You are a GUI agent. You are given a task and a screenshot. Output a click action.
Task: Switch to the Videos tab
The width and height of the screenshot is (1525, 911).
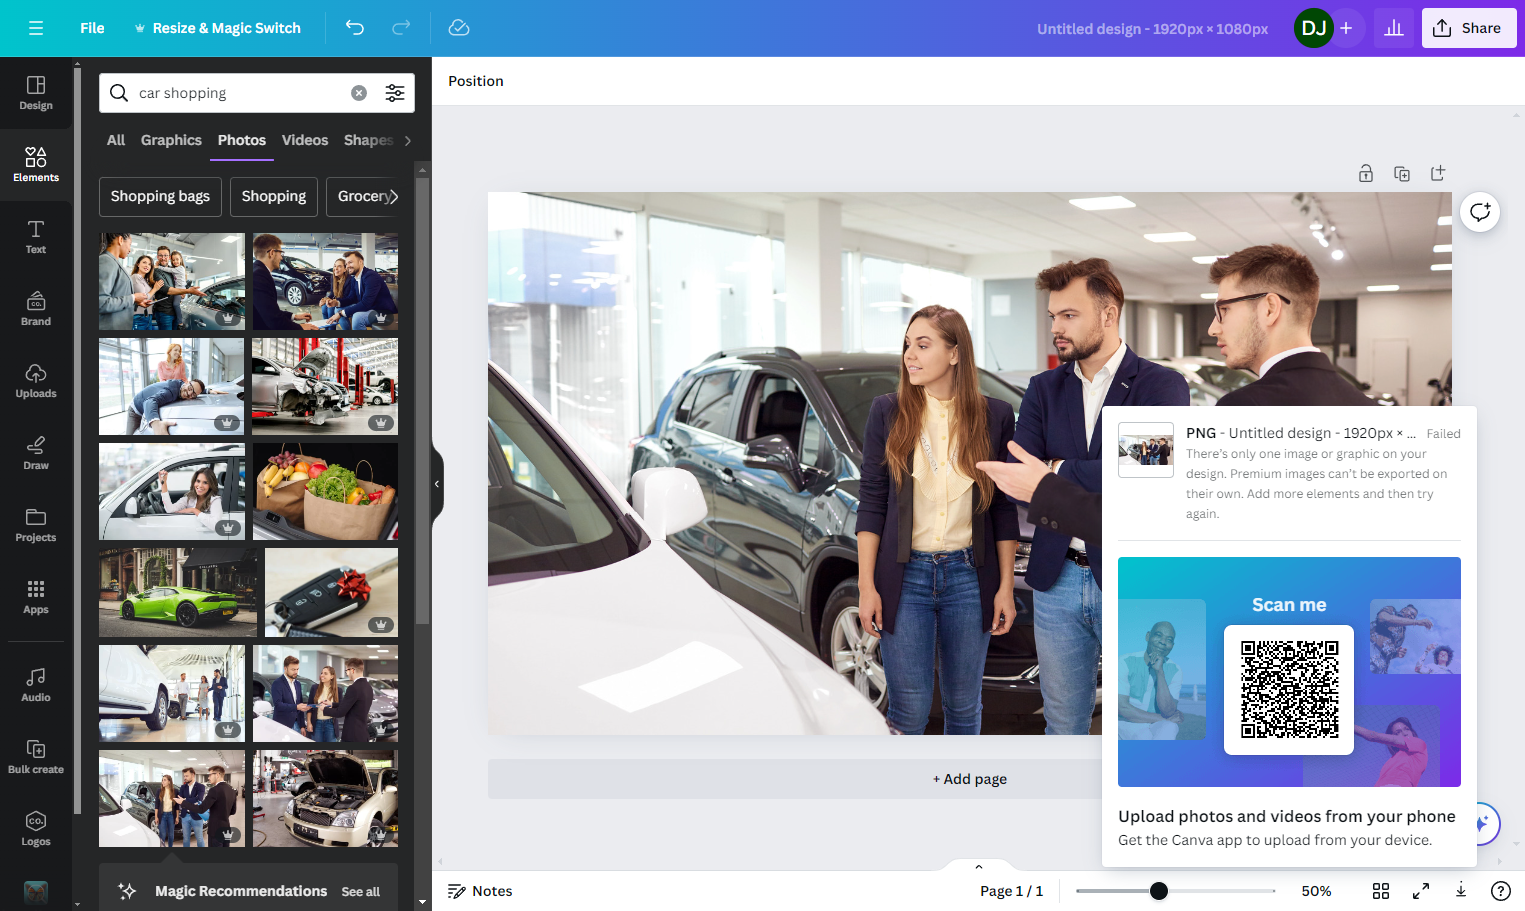pos(305,140)
